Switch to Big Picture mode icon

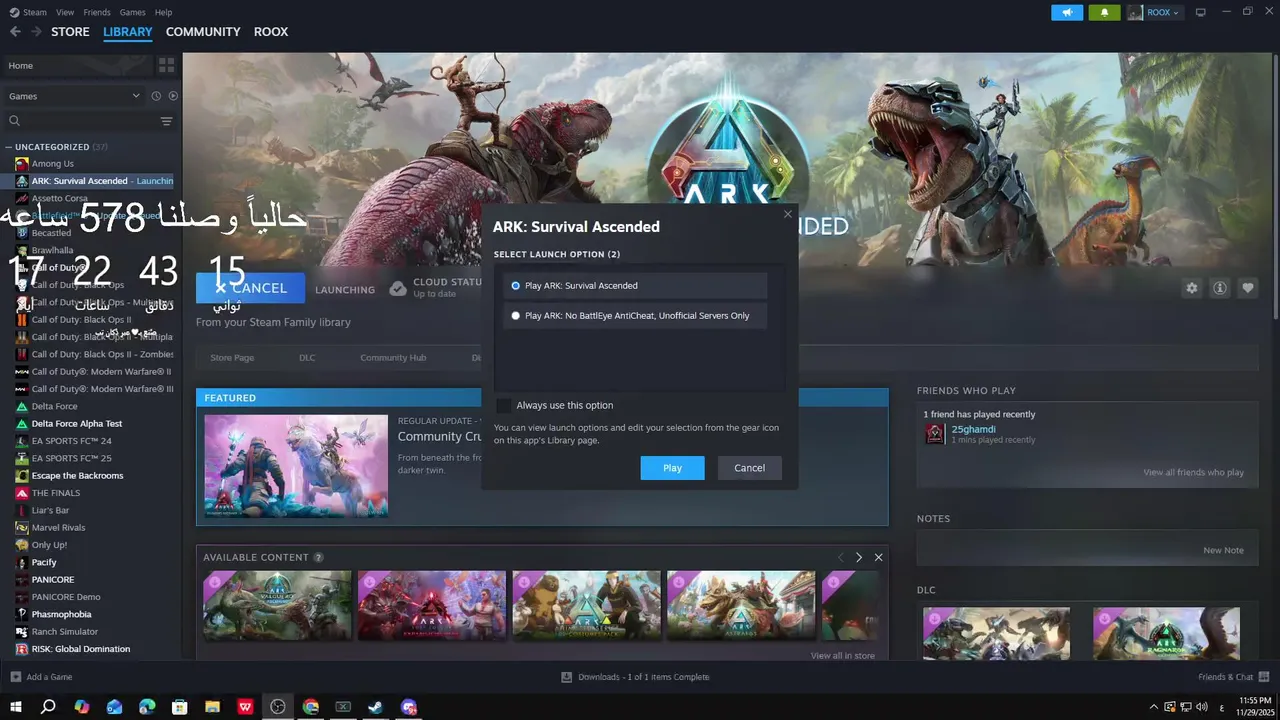pos(1200,12)
